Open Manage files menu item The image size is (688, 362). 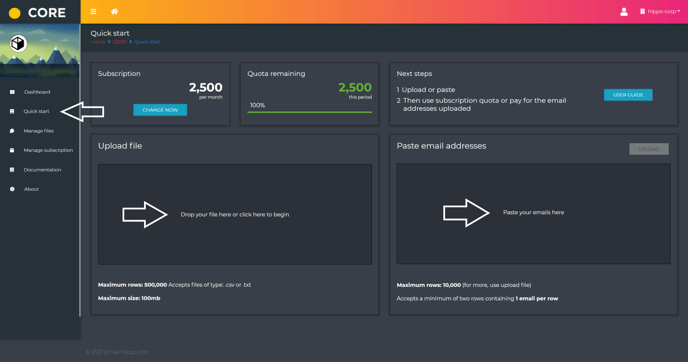click(39, 131)
